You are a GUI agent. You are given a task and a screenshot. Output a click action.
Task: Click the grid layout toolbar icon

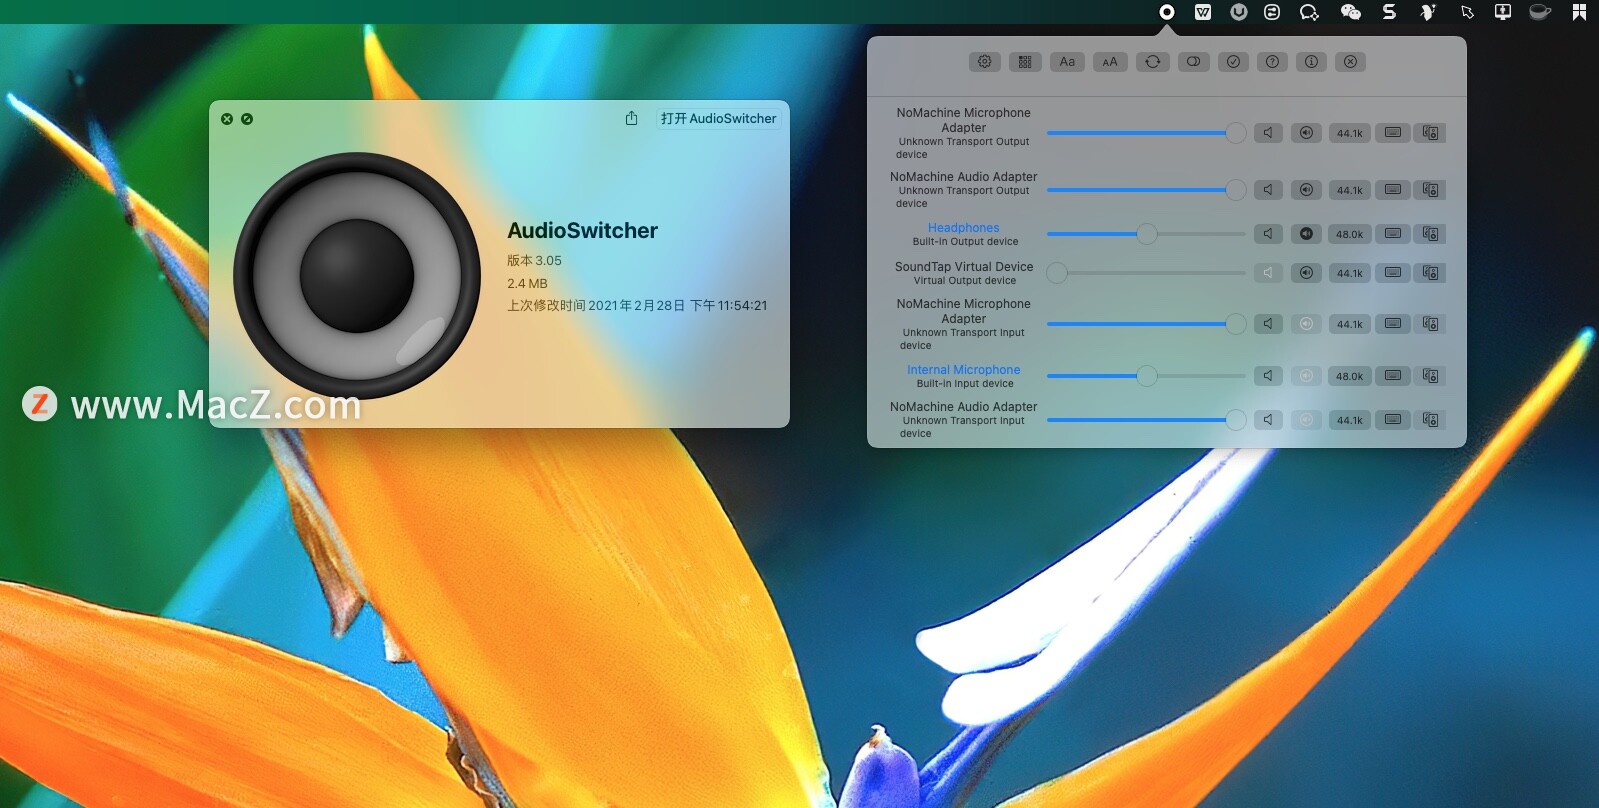(1025, 62)
